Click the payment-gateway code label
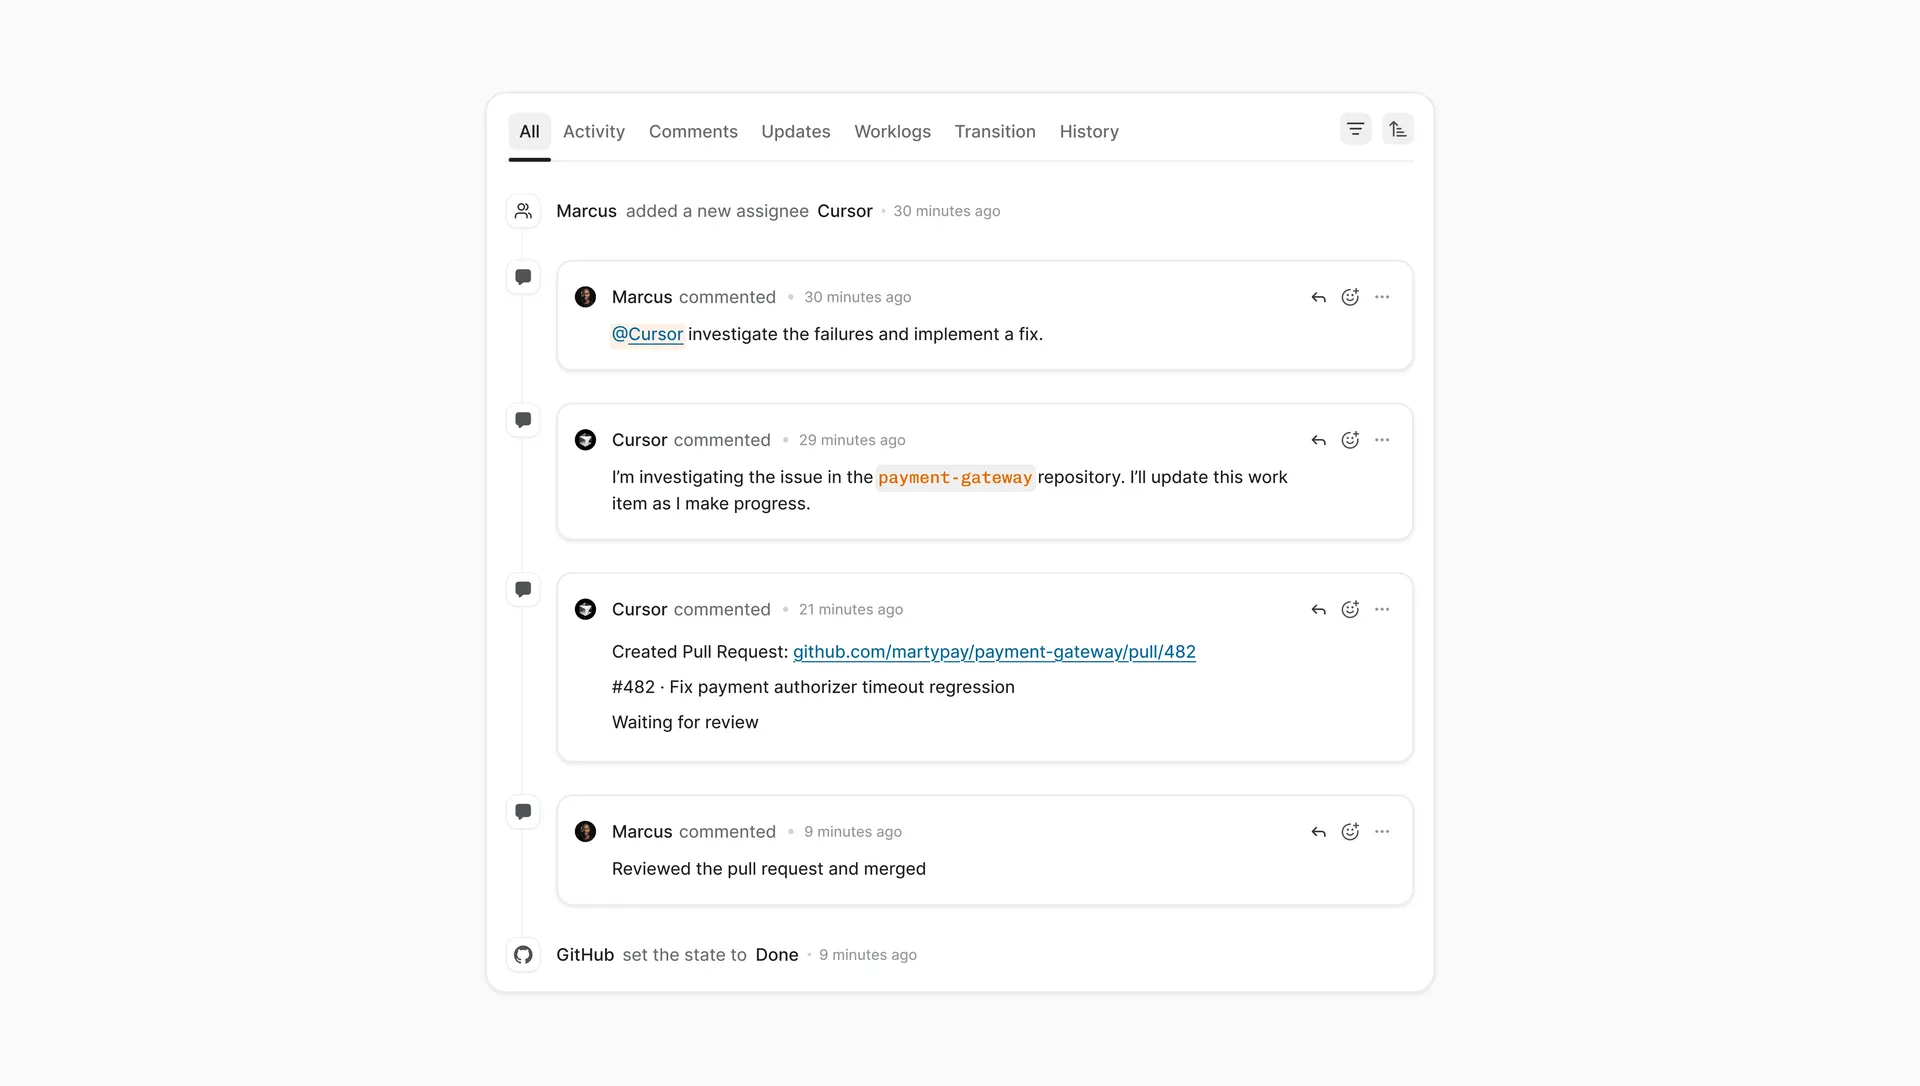This screenshot has width=1920, height=1086. pyautogui.click(x=955, y=478)
